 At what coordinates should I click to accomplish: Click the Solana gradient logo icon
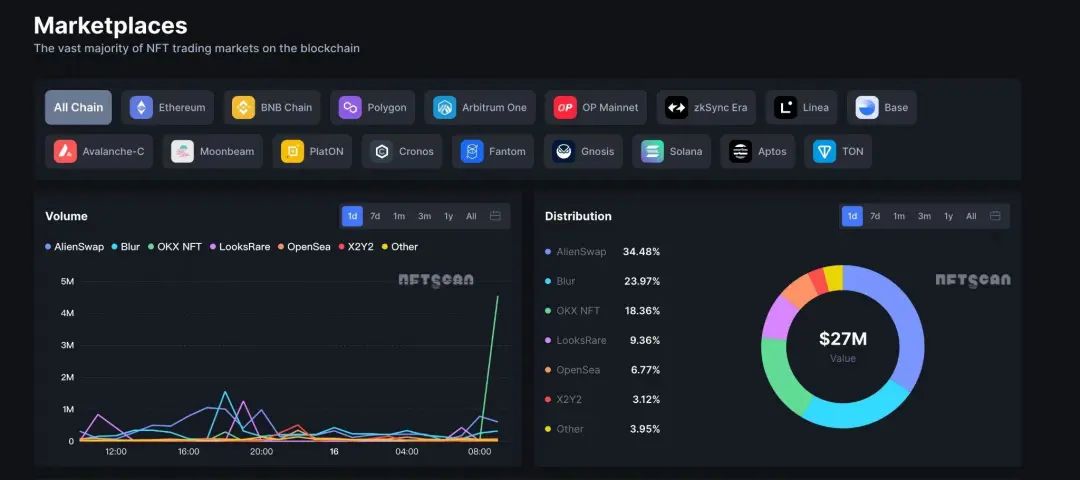coord(652,152)
